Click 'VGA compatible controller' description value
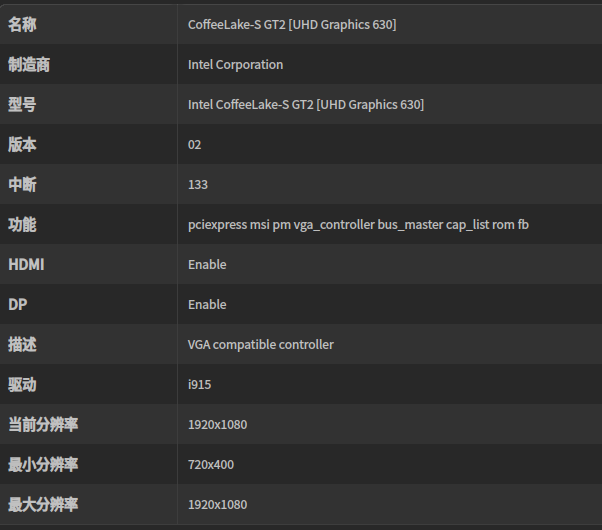 coord(261,344)
